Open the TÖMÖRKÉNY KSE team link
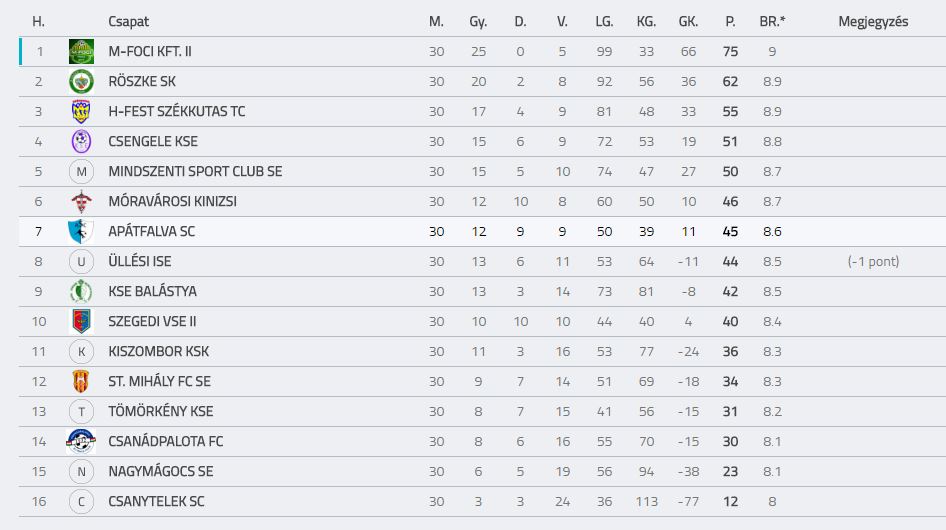 161,412
